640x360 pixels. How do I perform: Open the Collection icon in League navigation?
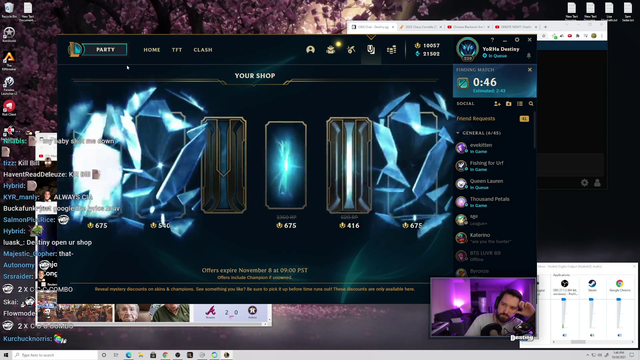click(331, 50)
